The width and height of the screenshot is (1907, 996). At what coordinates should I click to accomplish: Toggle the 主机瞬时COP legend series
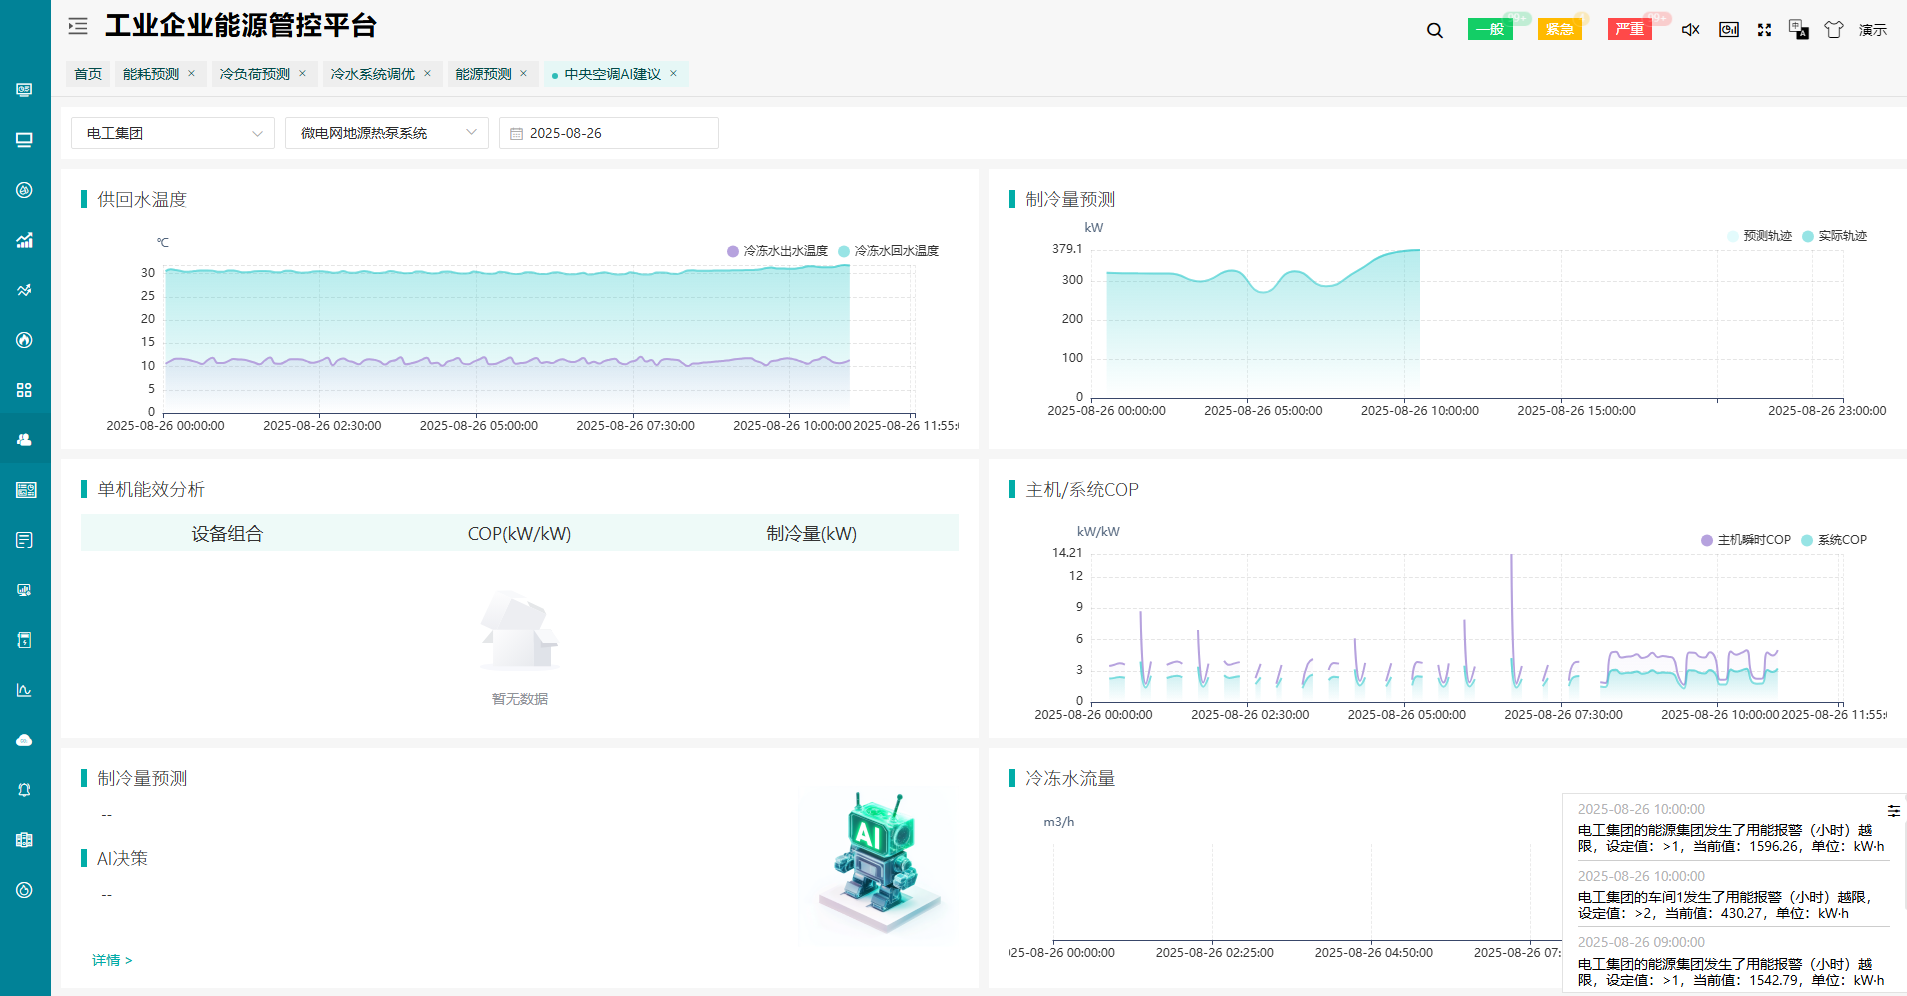pyautogui.click(x=1745, y=540)
